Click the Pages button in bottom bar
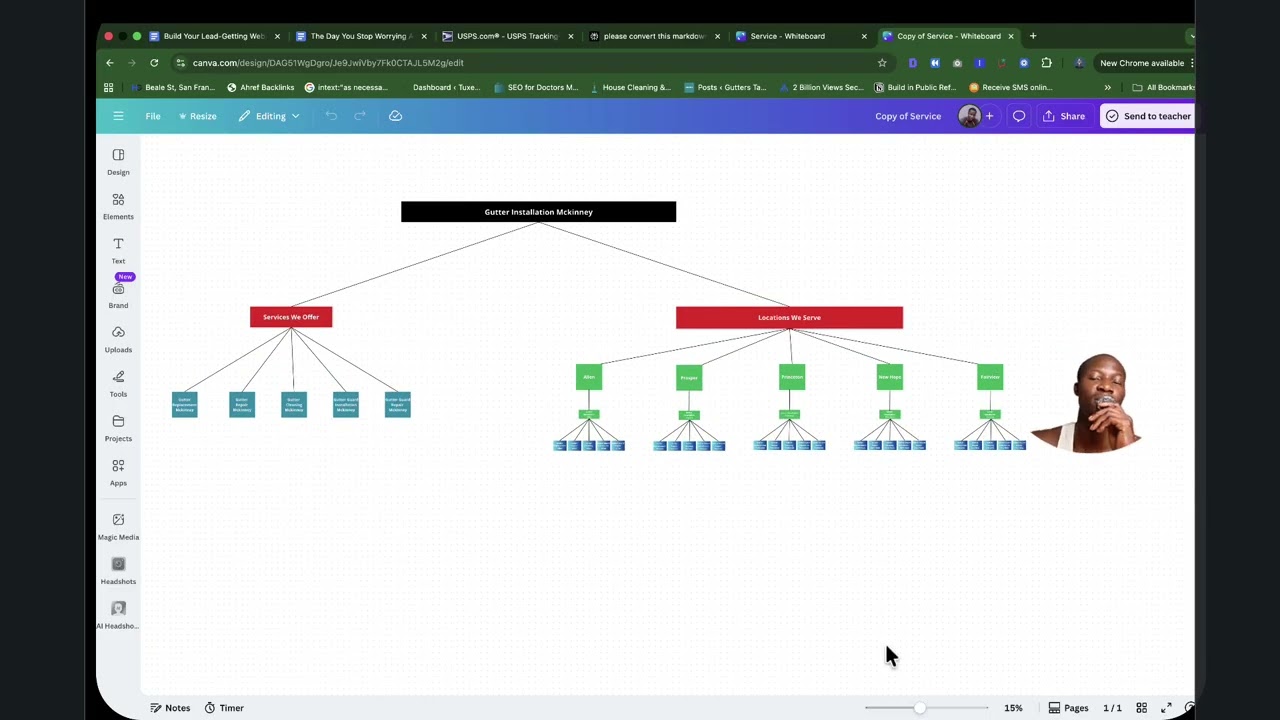Viewport: 1280px width, 720px height. [x=1068, y=708]
